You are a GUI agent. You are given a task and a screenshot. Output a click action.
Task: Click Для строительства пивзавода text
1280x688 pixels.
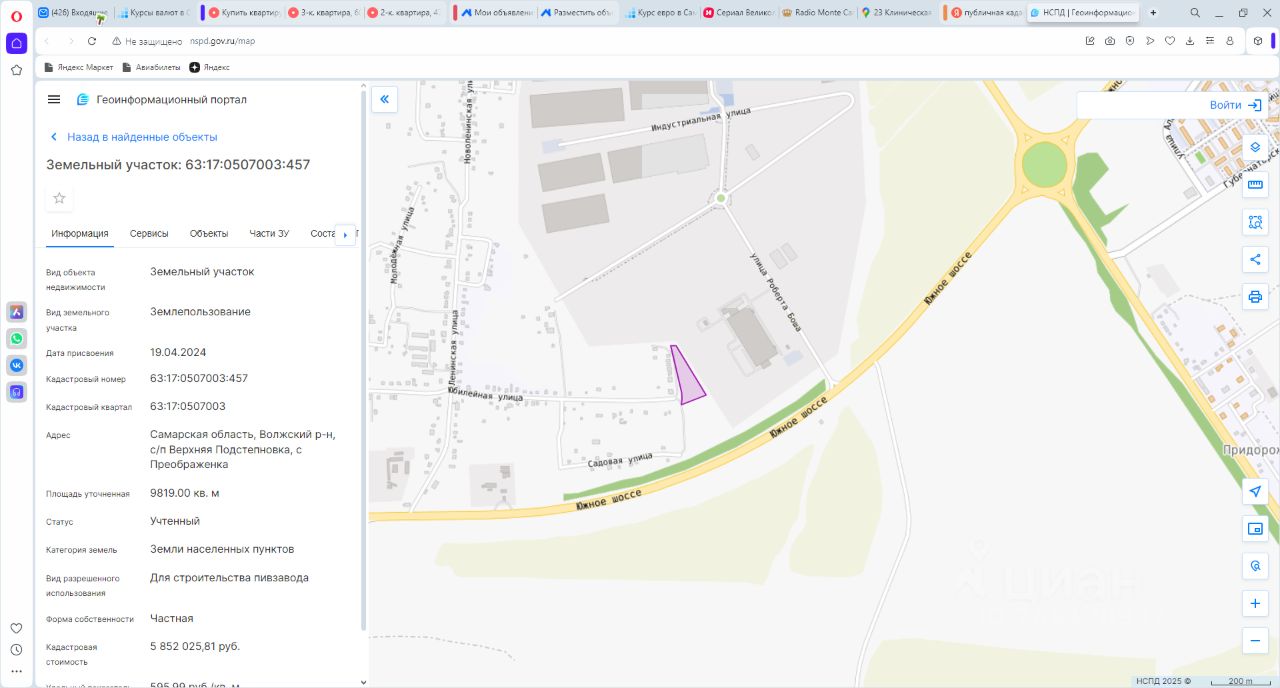[x=229, y=577]
